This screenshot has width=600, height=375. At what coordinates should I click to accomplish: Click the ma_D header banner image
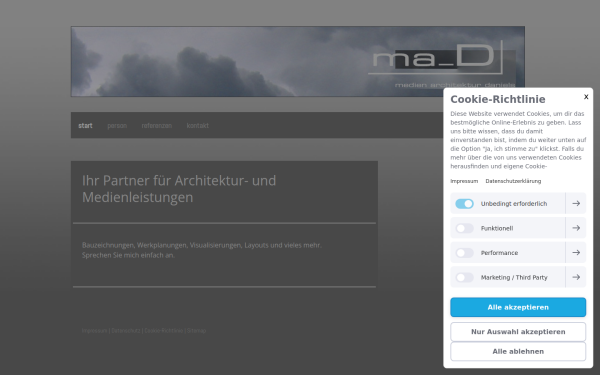click(x=298, y=61)
